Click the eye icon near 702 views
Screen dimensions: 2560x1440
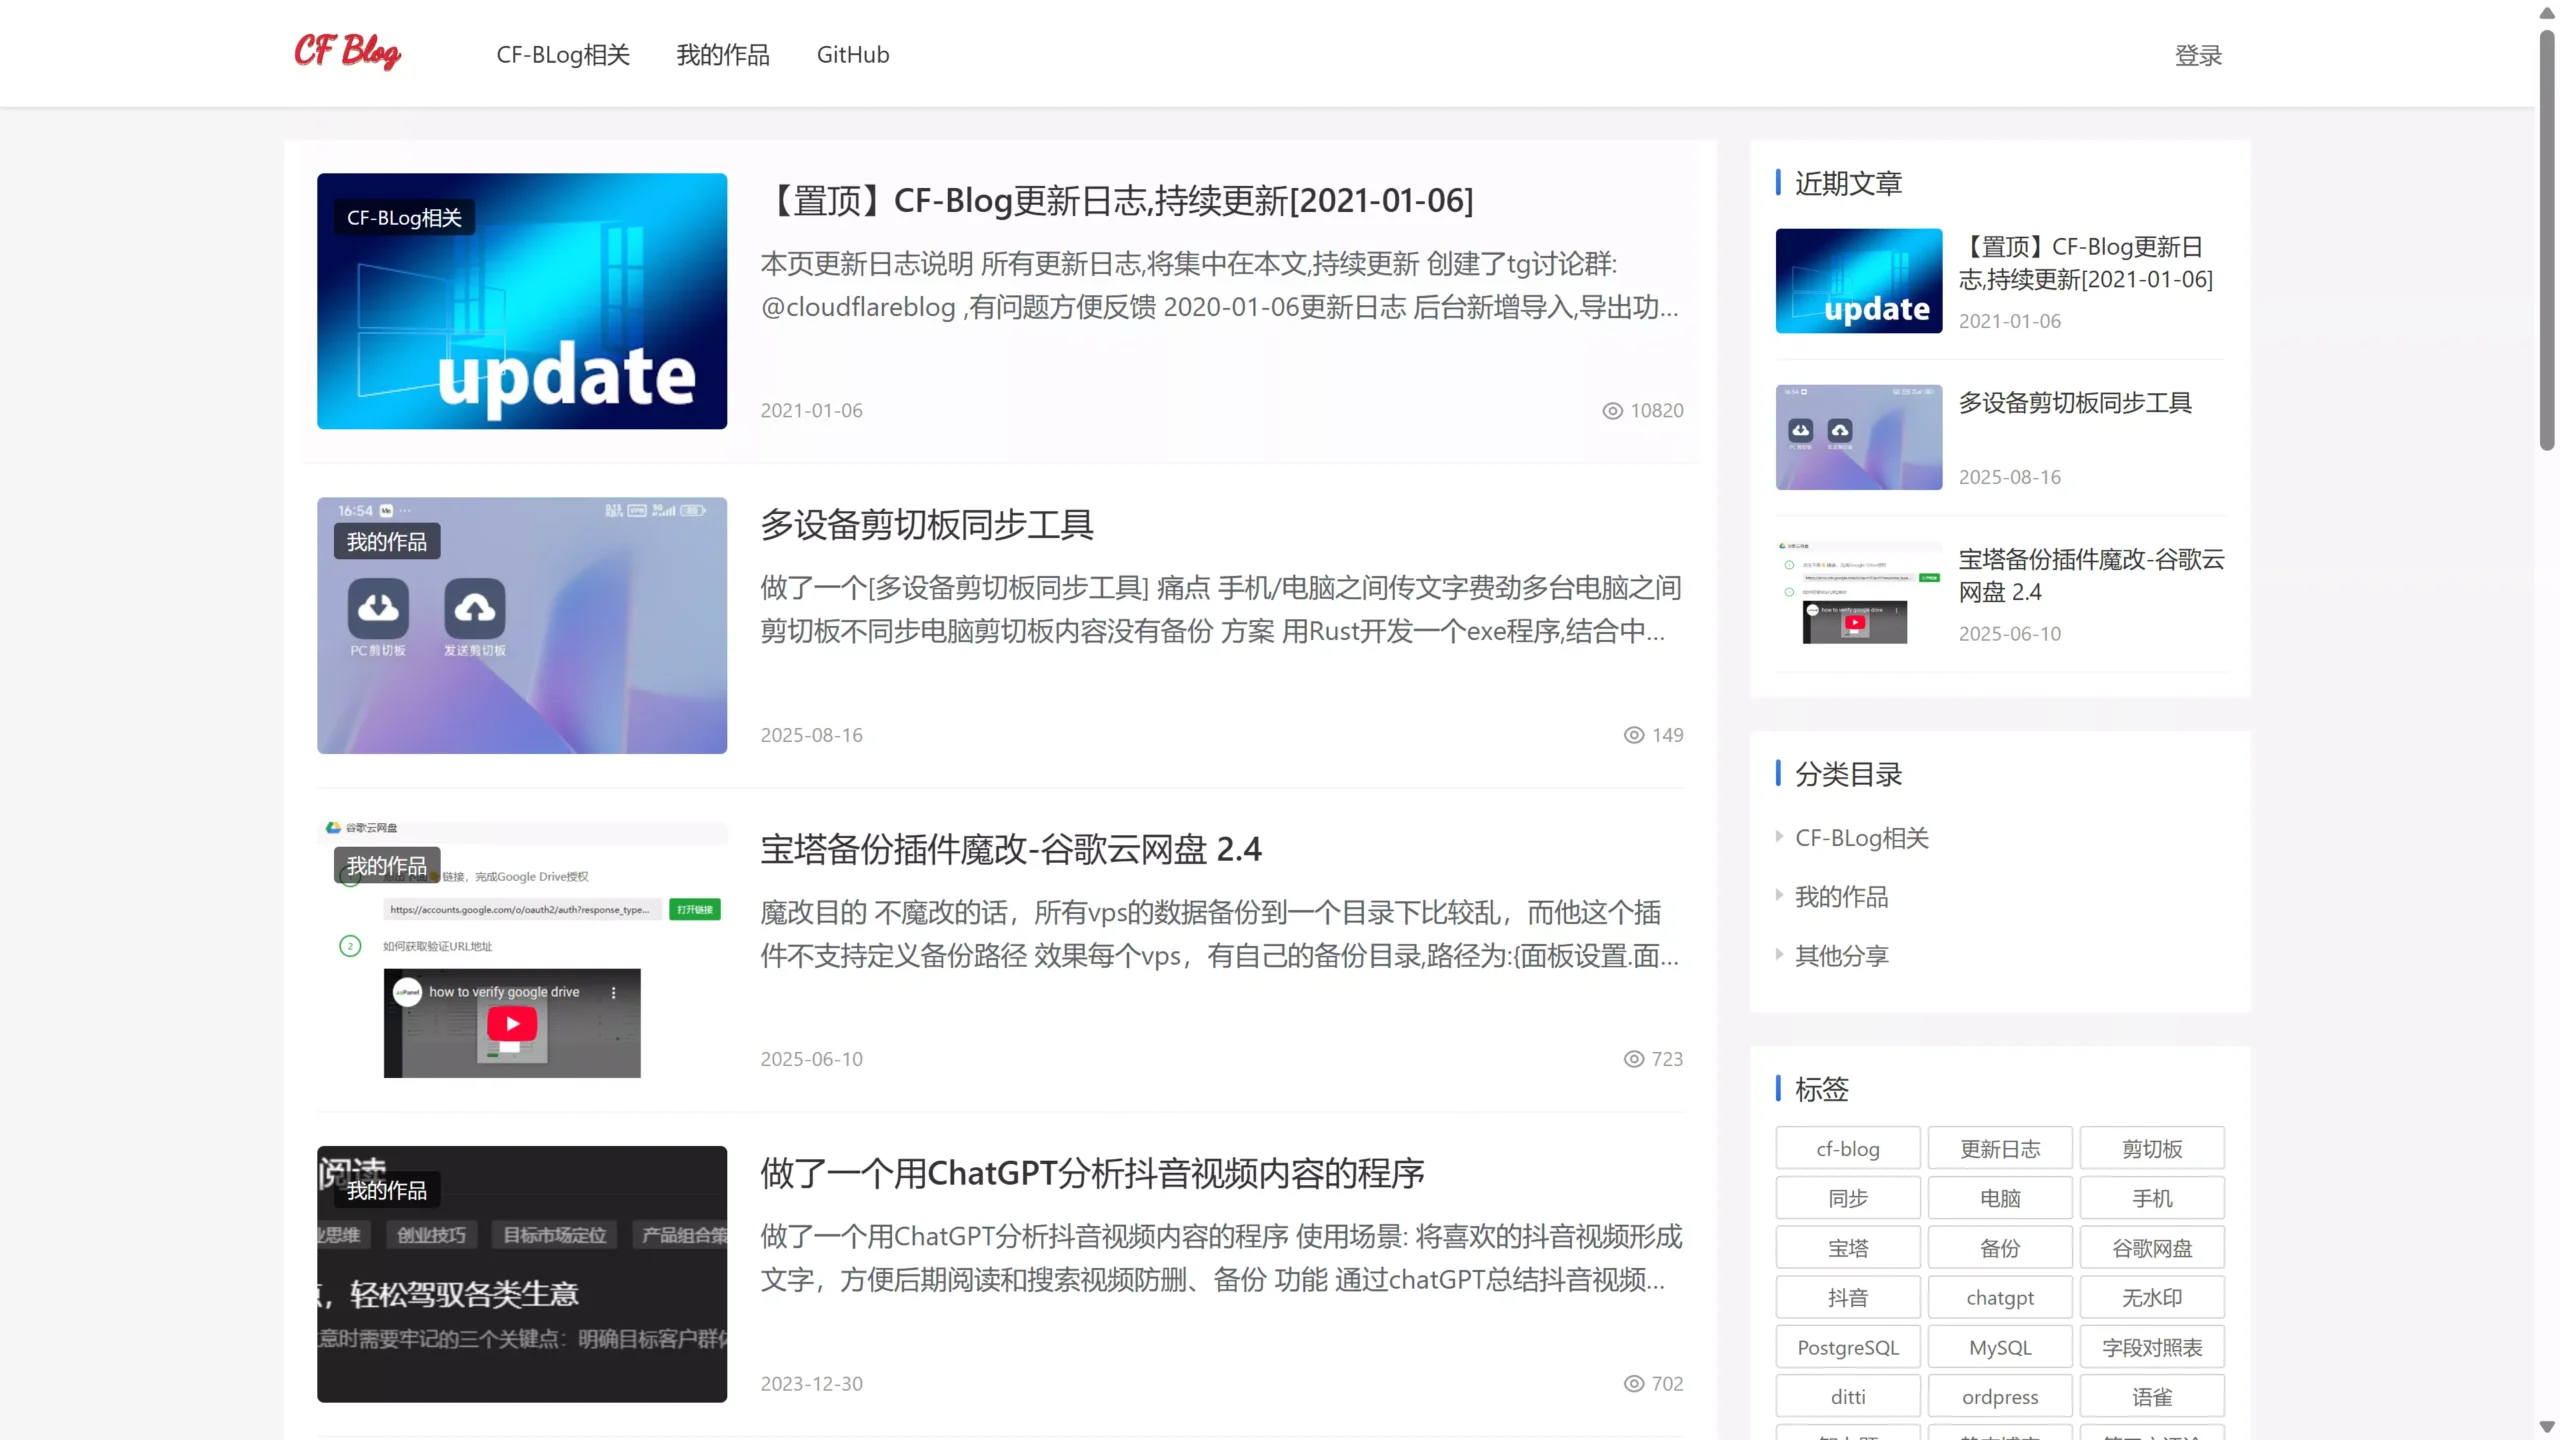pyautogui.click(x=1633, y=1383)
